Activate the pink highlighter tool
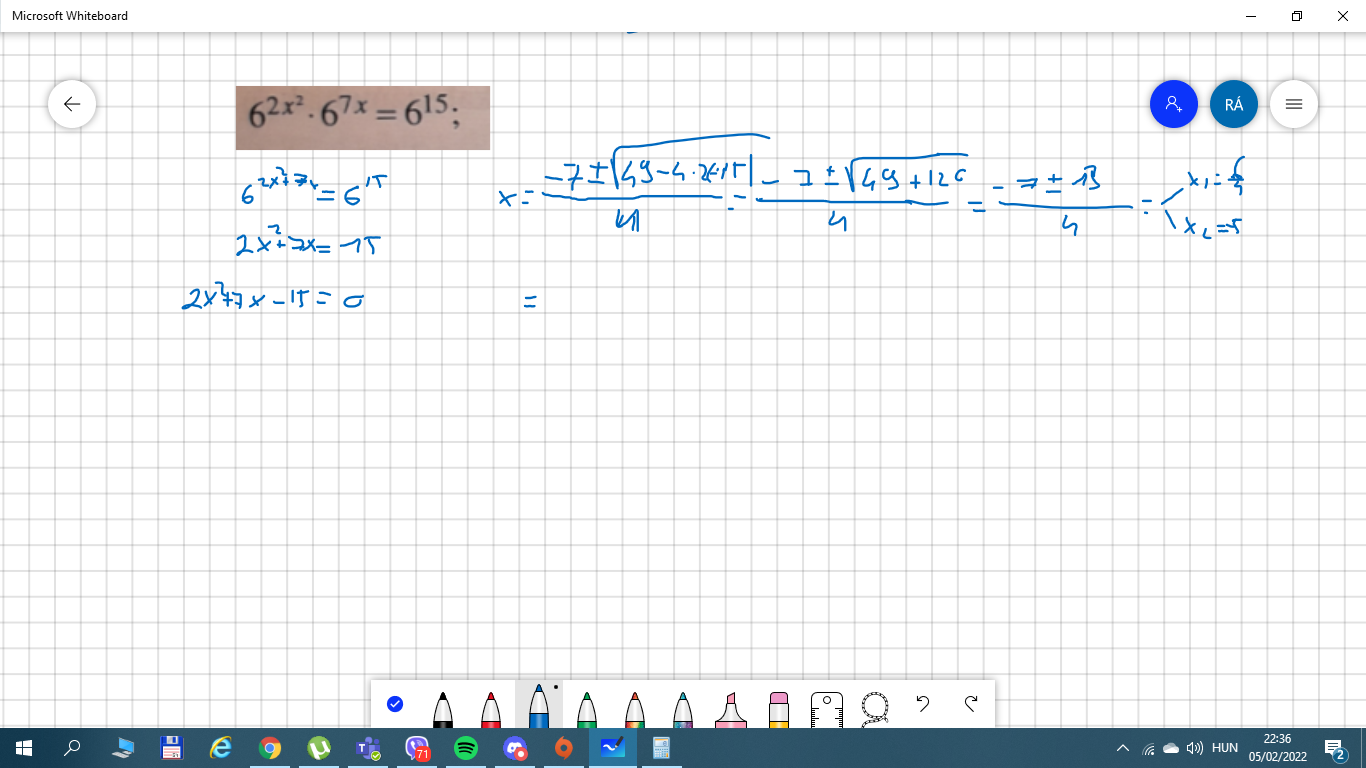 tap(731, 708)
